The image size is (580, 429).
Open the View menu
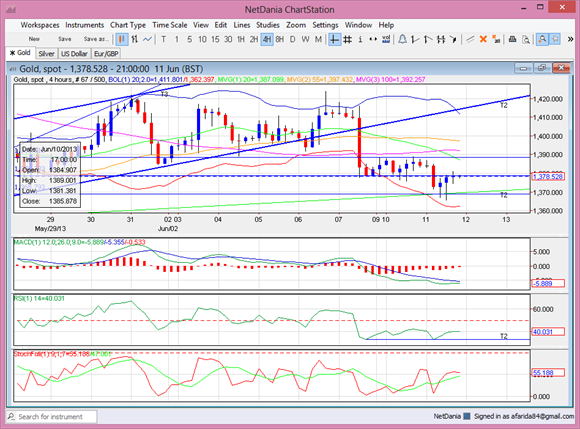pos(201,25)
